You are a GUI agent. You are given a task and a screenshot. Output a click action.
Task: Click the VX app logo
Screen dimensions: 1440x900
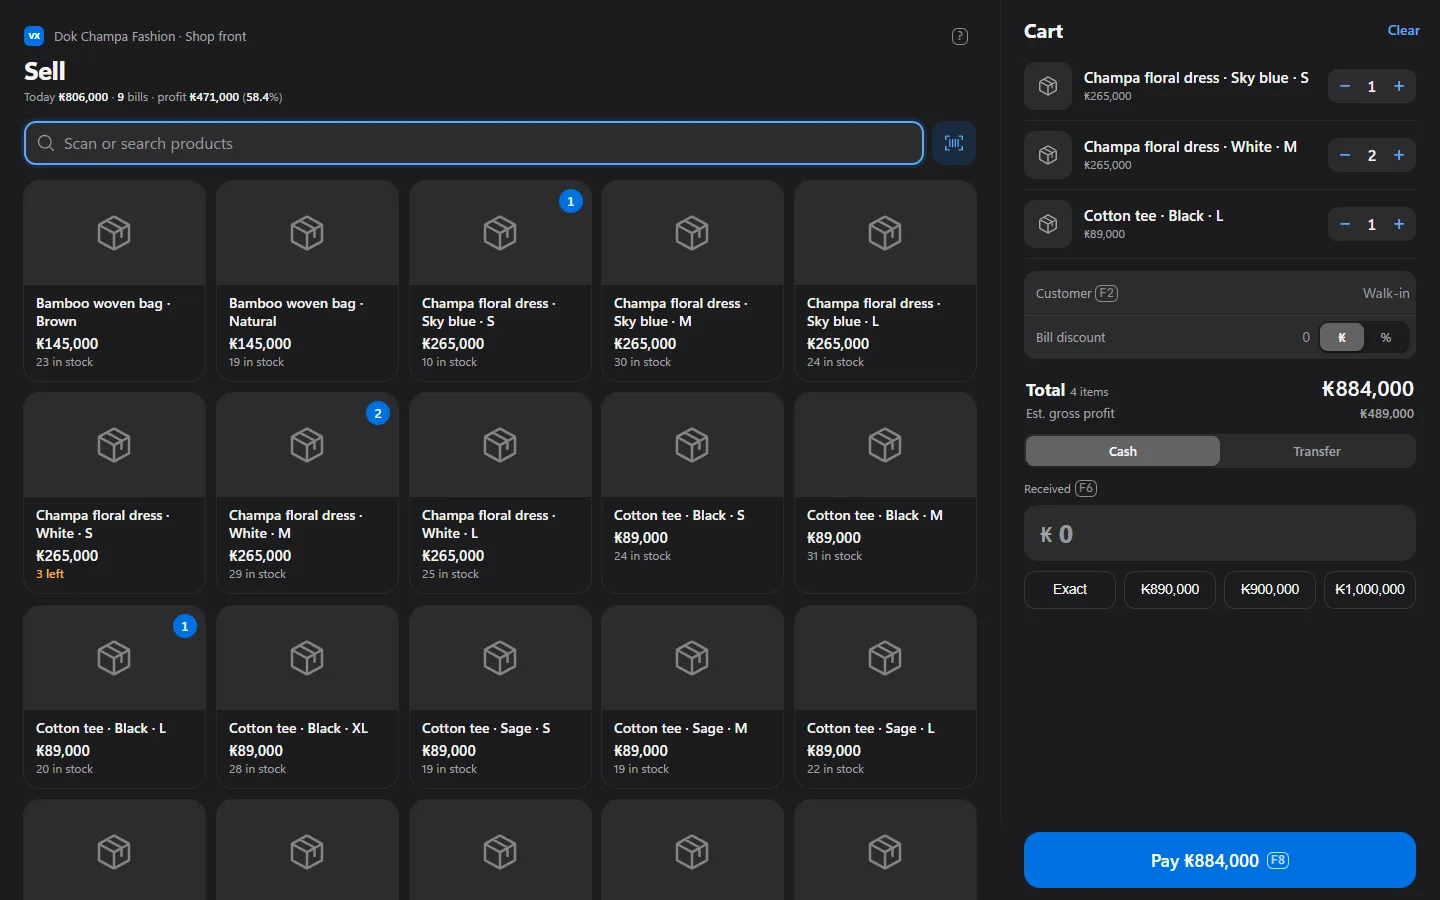[x=34, y=36]
